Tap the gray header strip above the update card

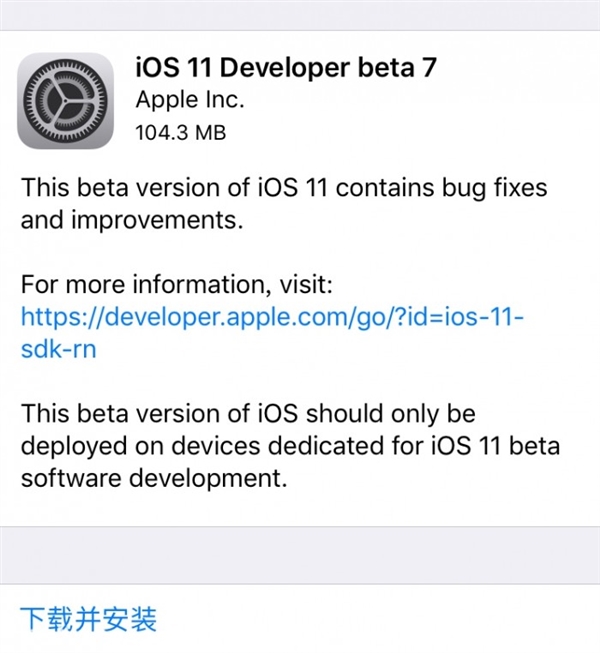click(300, 15)
